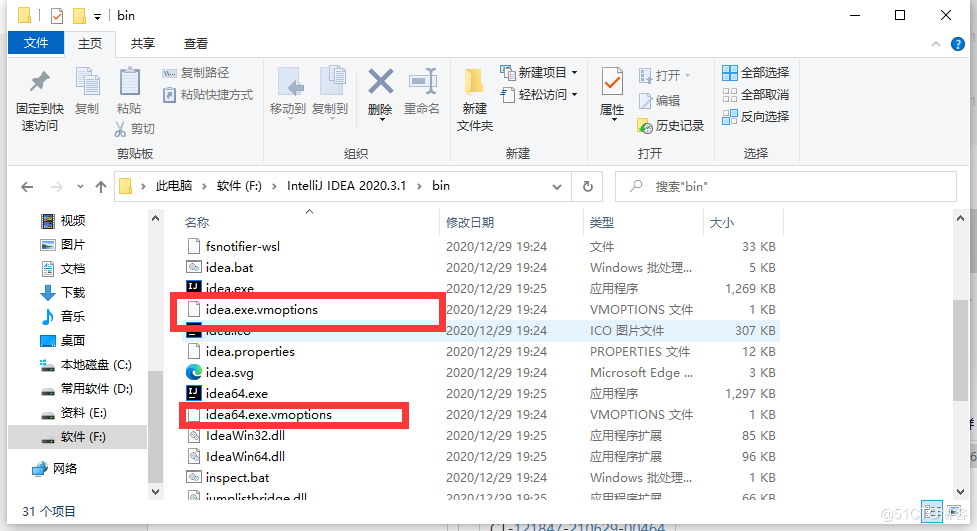The height and width of the screenshot is (531, 977).
Task: Click the Copy to (复制到) icon
Action: coord(331,82)
